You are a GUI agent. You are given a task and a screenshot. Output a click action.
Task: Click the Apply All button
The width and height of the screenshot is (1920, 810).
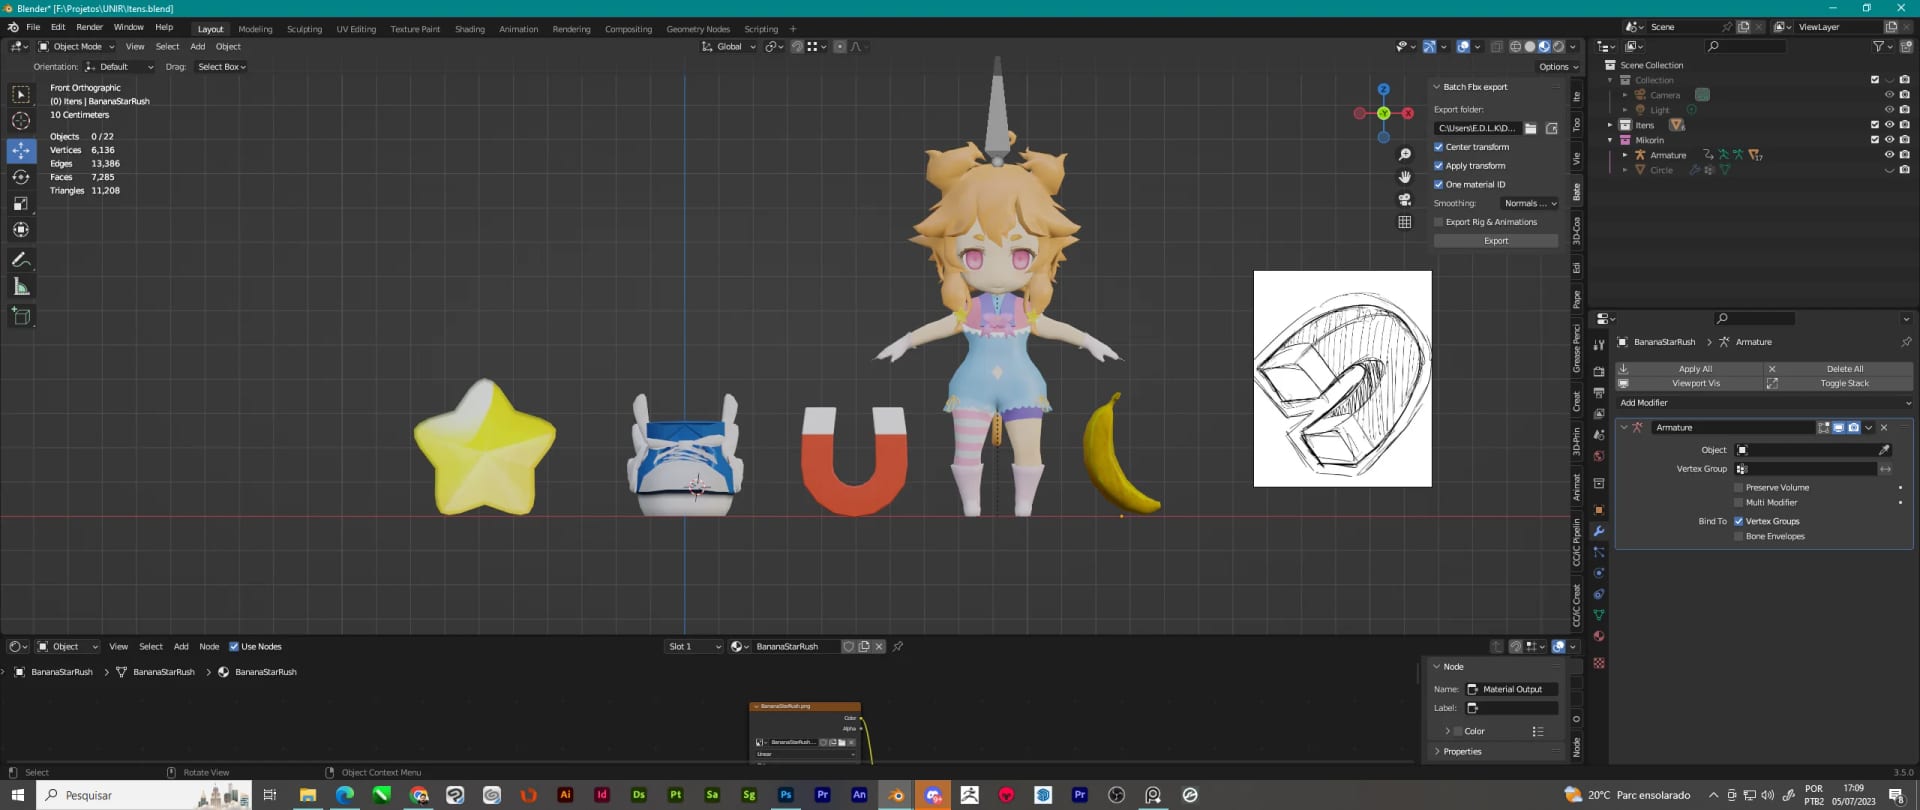click(1689, 369)
